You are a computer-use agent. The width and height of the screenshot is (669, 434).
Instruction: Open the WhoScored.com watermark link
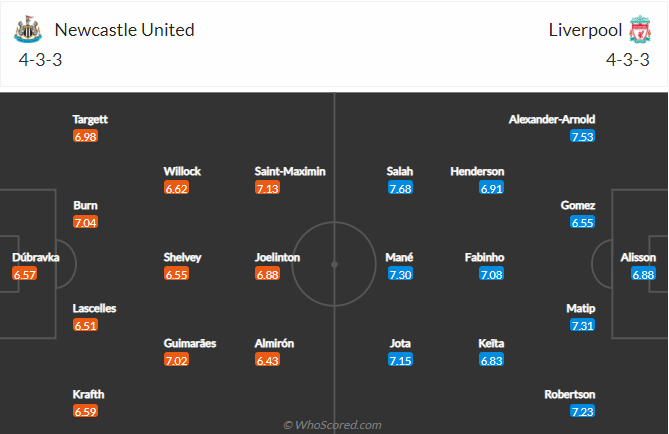tap(332, 425)
